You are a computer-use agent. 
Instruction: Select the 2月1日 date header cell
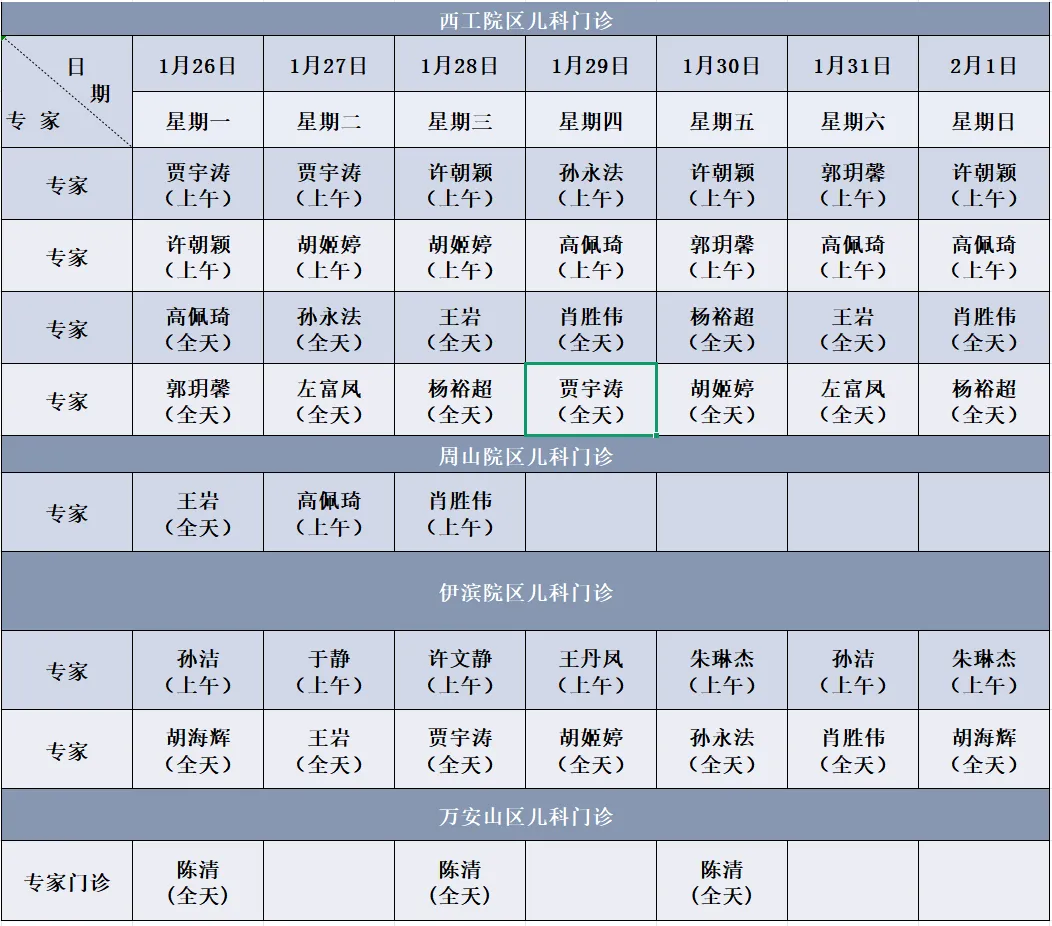click(x=984, y=66)
